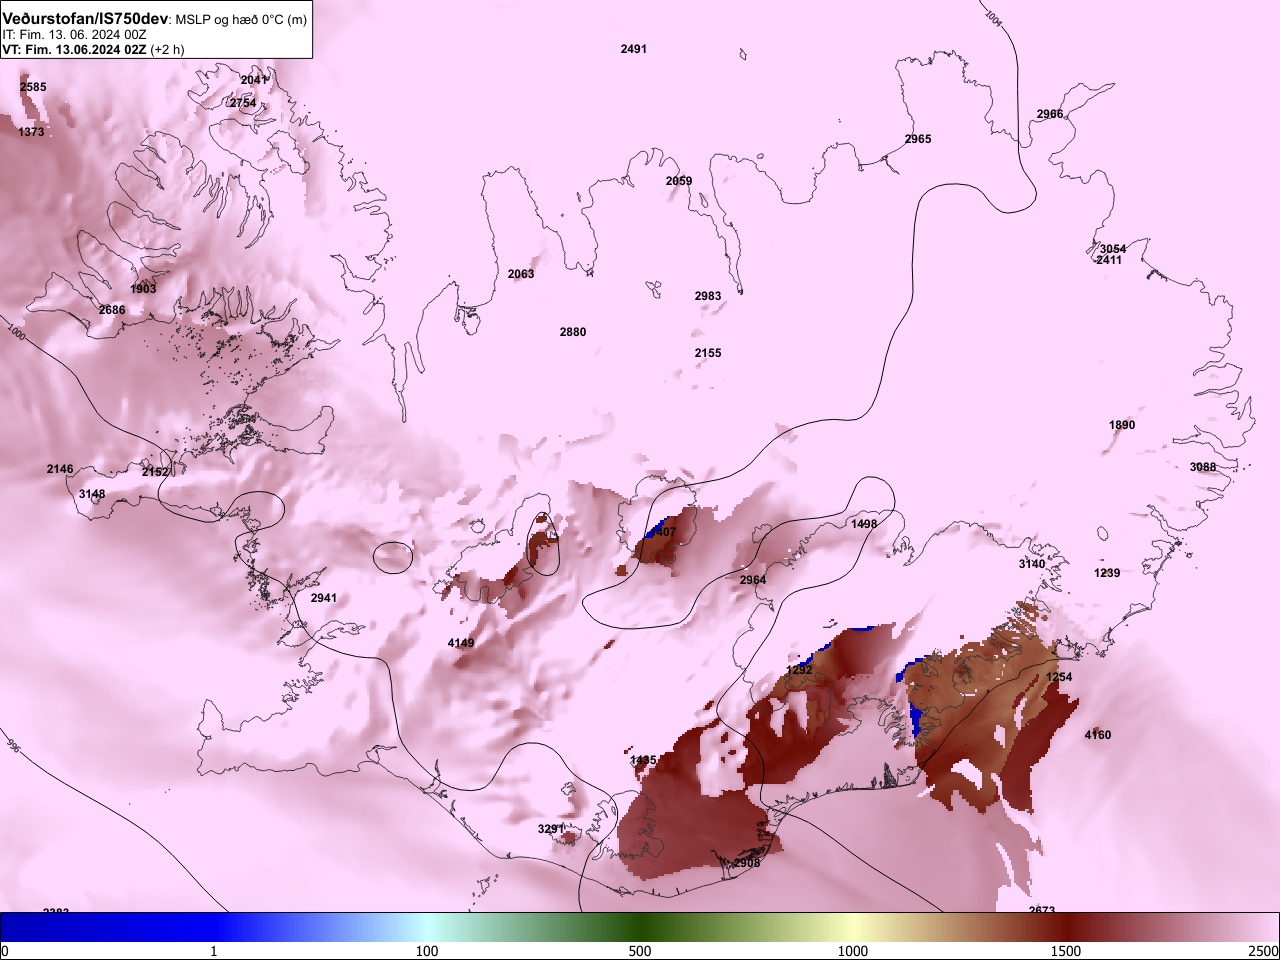Select the 3054 label on the east coast
This screenshot has width=1280, height=960.
tap(1113, 249)
